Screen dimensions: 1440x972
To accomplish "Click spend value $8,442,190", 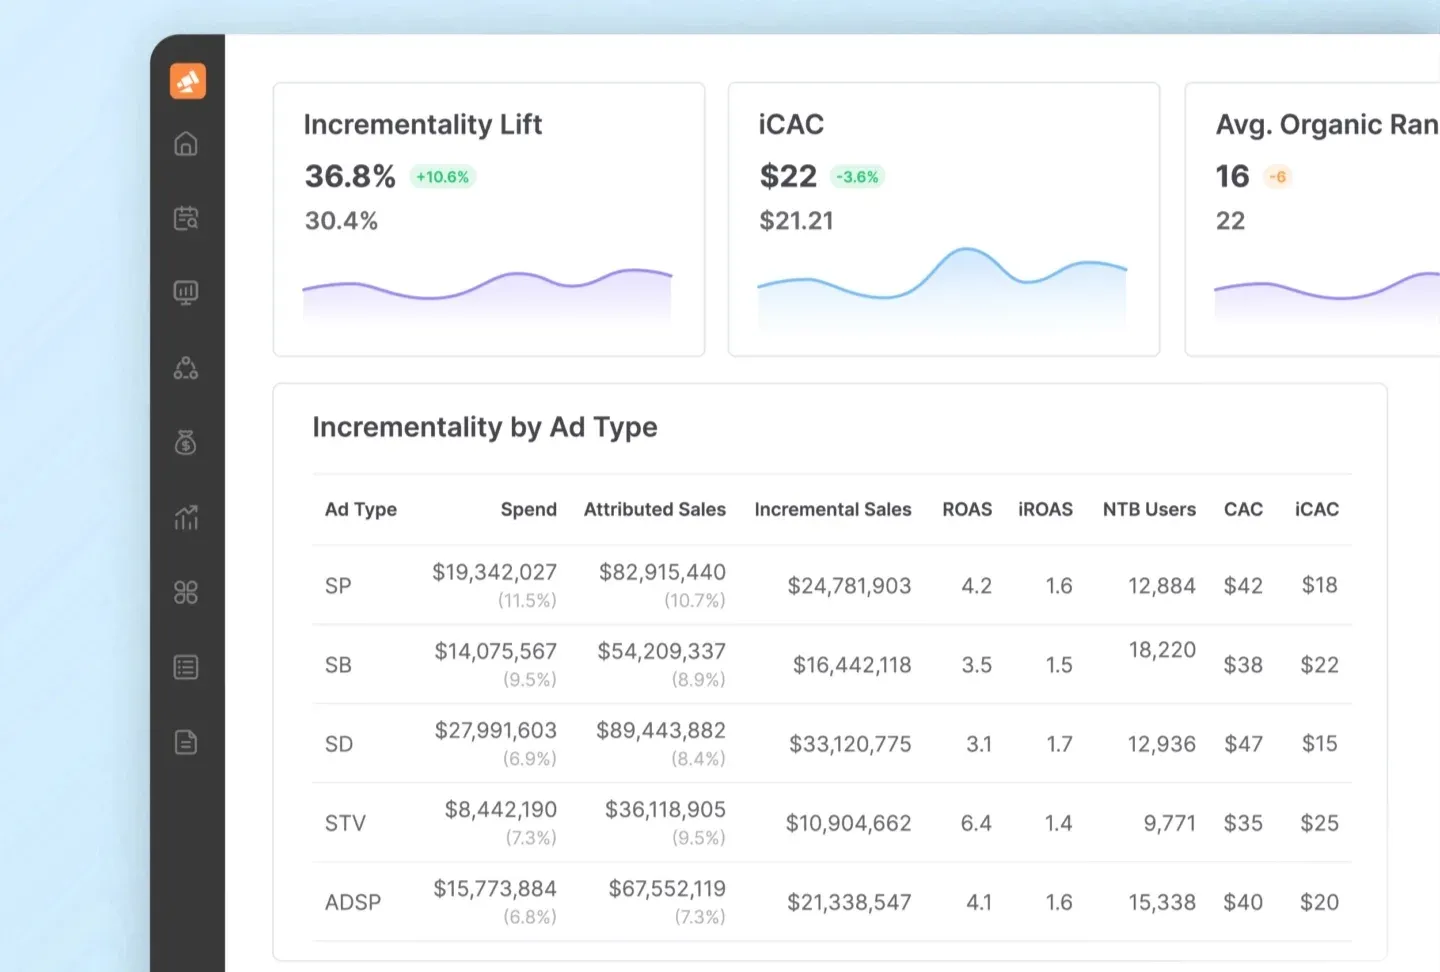I will [501, 809].
